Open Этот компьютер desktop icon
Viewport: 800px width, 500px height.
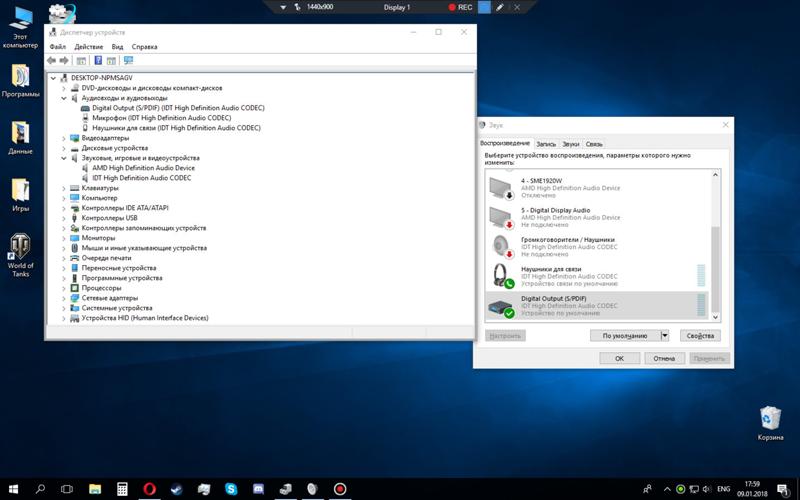pos(20,28)
